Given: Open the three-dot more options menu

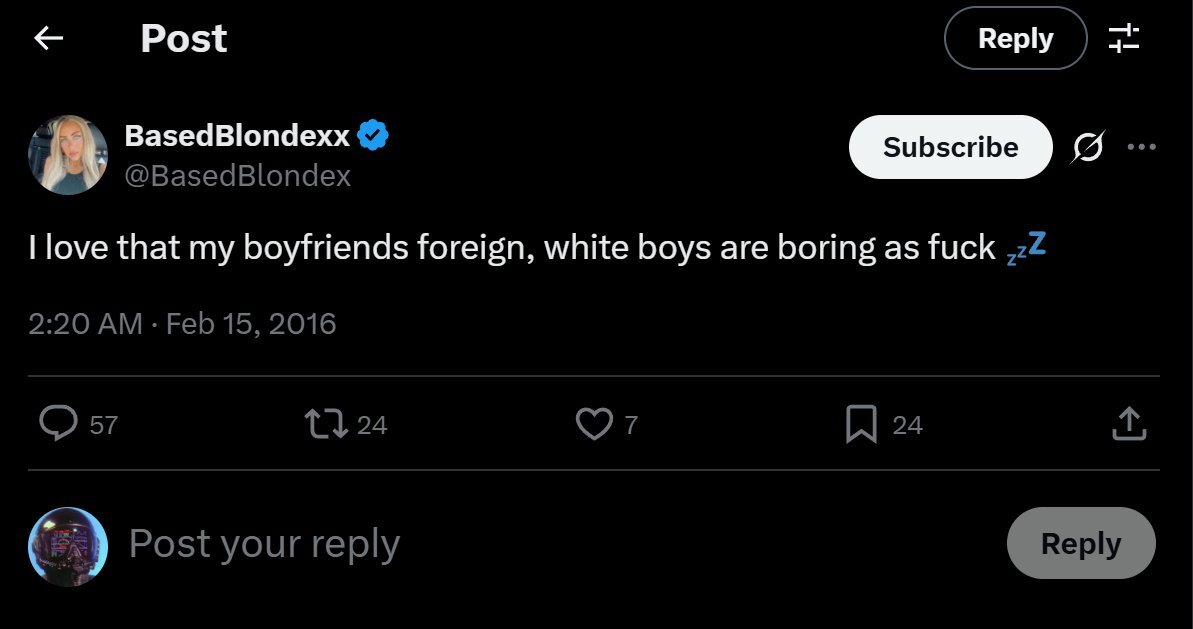Looking at the screenshot, I should 1141,147.
